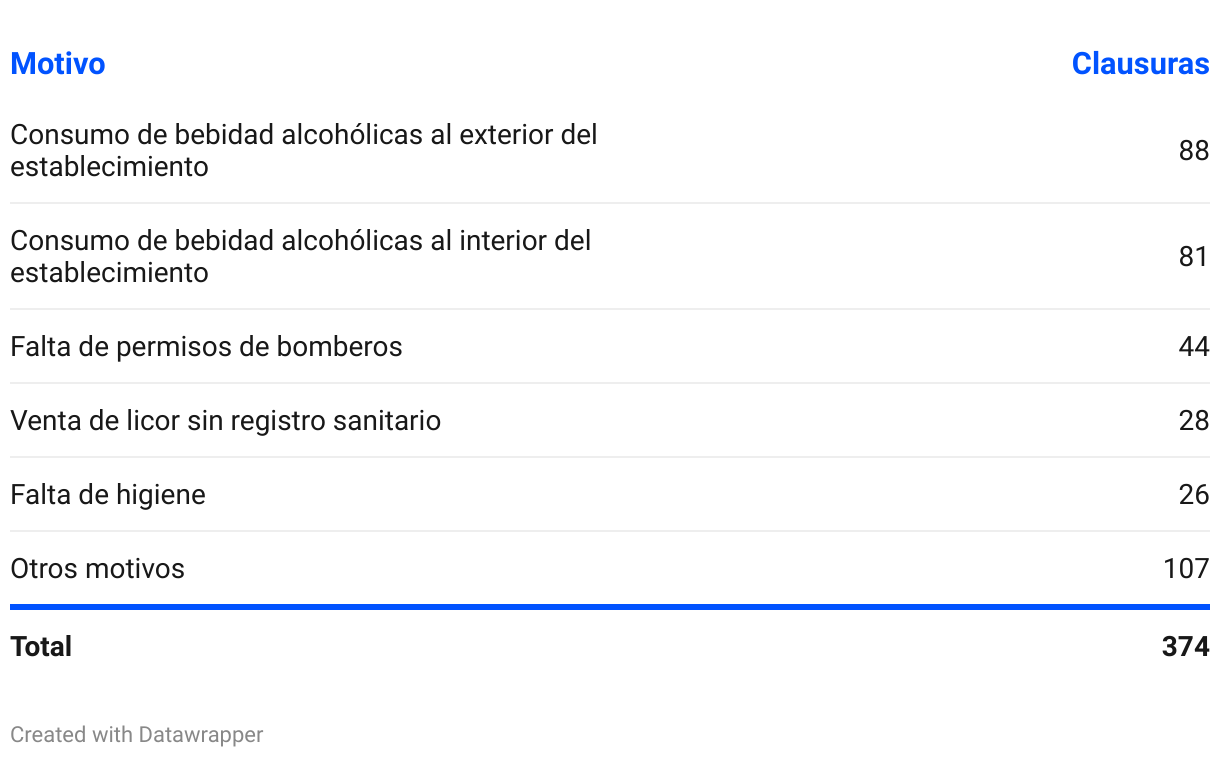Click the value 26 for higiene
Screen dimensions: 1220x758
[x=1194, y=495]
